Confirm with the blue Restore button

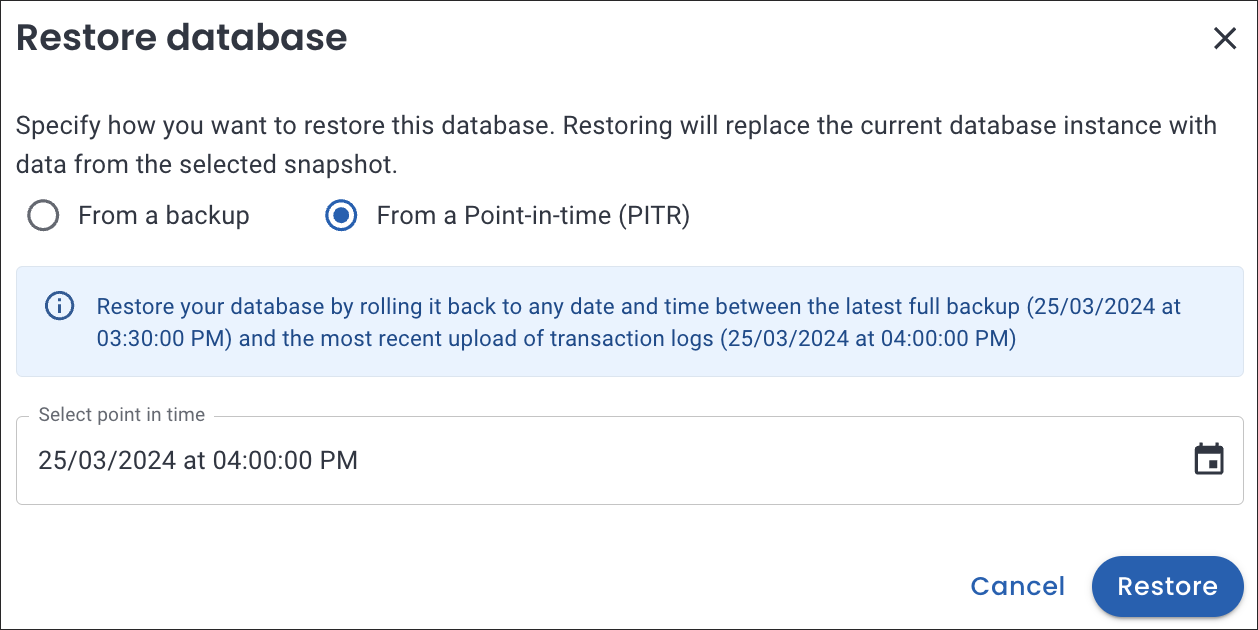click(x=1167, y=586)
